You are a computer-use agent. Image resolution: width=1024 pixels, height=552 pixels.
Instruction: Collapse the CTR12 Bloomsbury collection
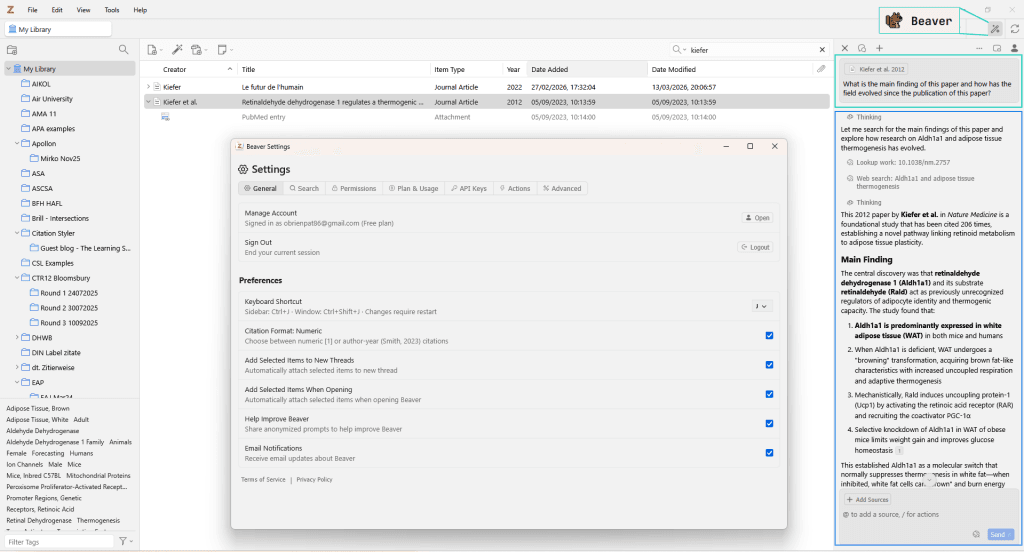point(17,278)
